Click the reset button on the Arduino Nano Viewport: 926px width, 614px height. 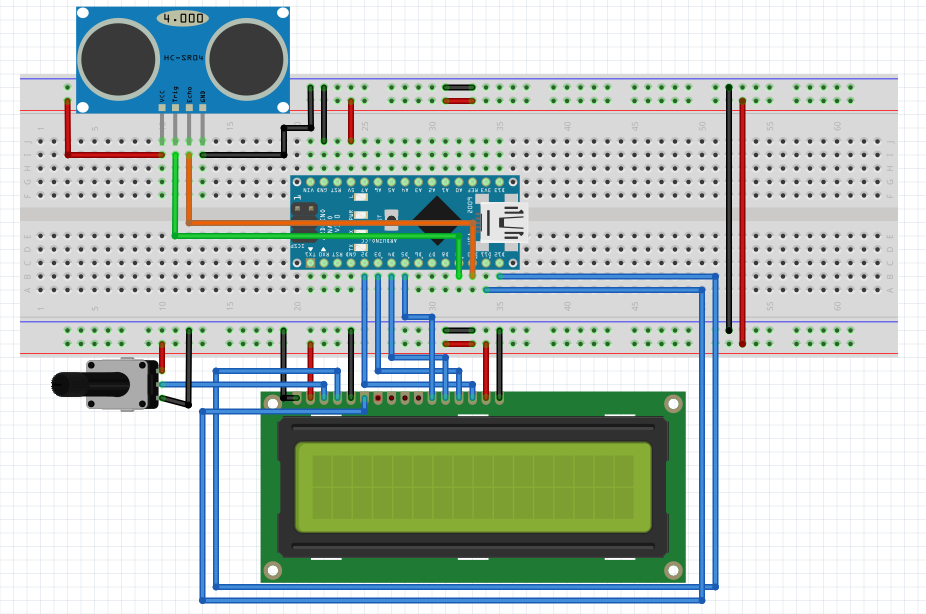(391, 218)
